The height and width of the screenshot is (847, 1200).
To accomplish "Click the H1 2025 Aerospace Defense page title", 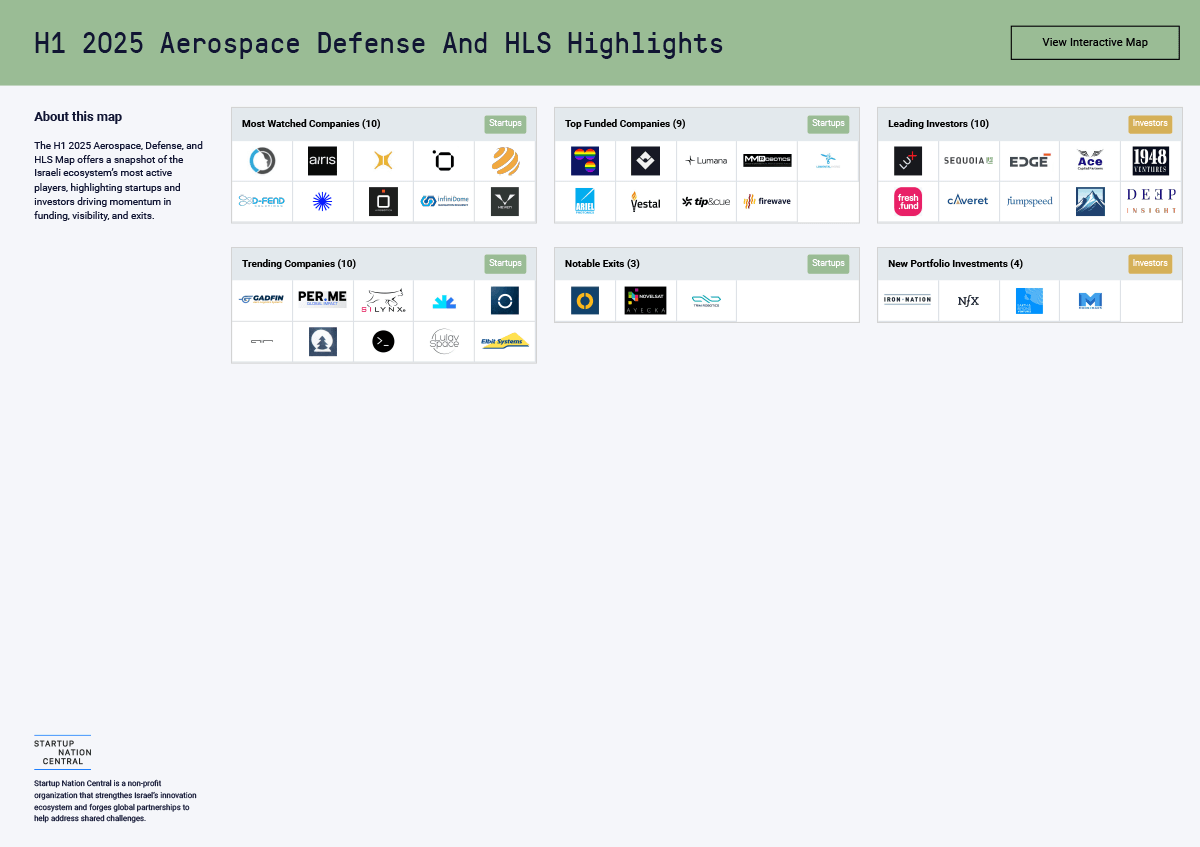I will click(x=379, y=43).
